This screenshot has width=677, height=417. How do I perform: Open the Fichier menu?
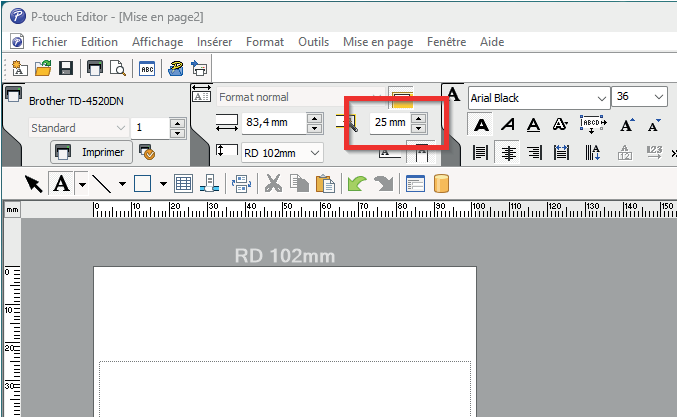(x=50, y=42)
